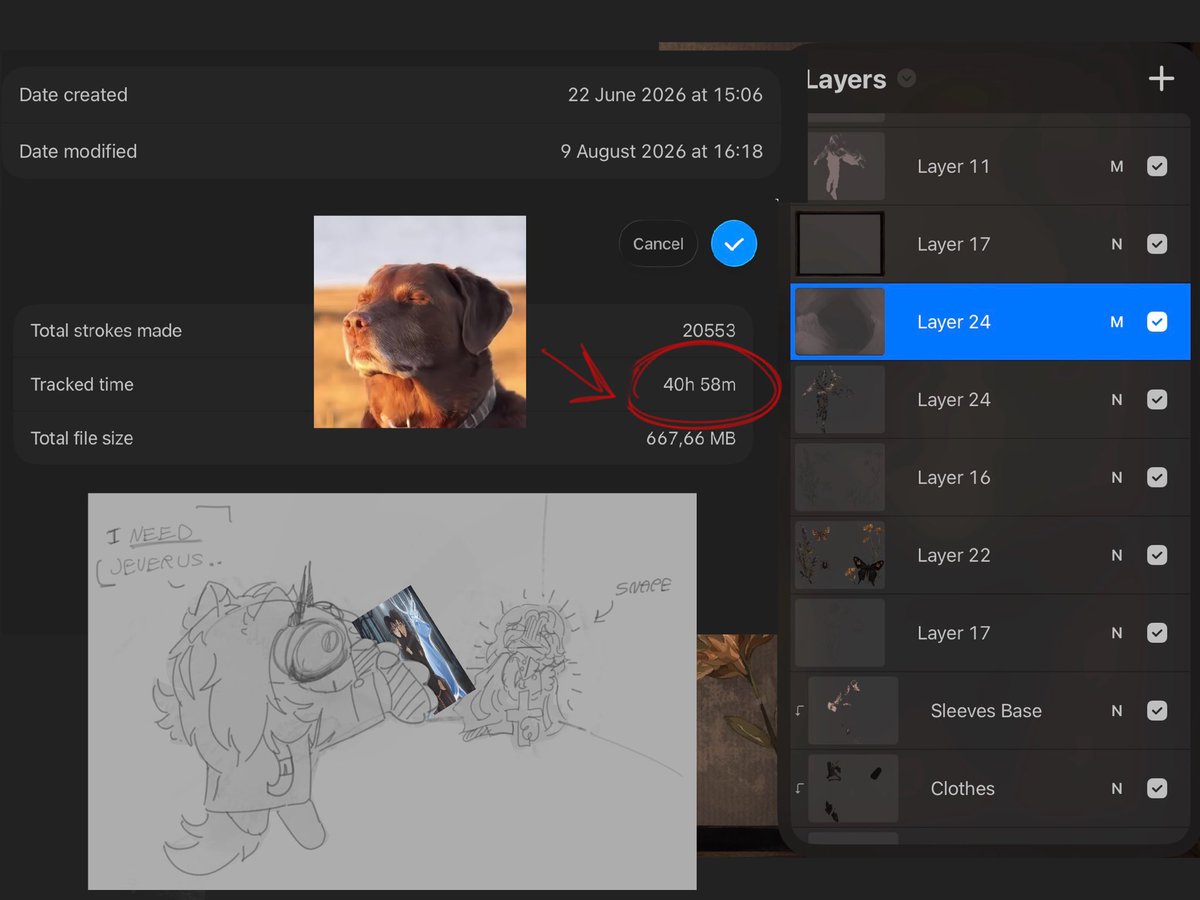Image resolution: width=1200 pixels, height=900 pixels.
Task: Select the Layer 22 butterflies thumbnail
Action: [x=840, y=555]
